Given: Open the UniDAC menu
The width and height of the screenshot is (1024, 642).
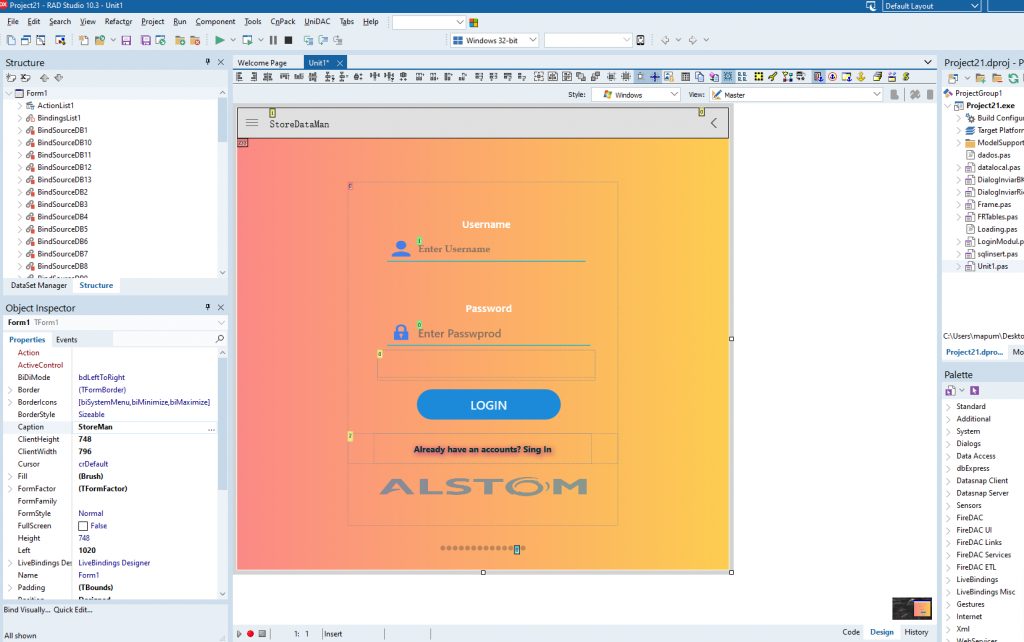Looking at the screenshot, I should (x=317, y=22).
